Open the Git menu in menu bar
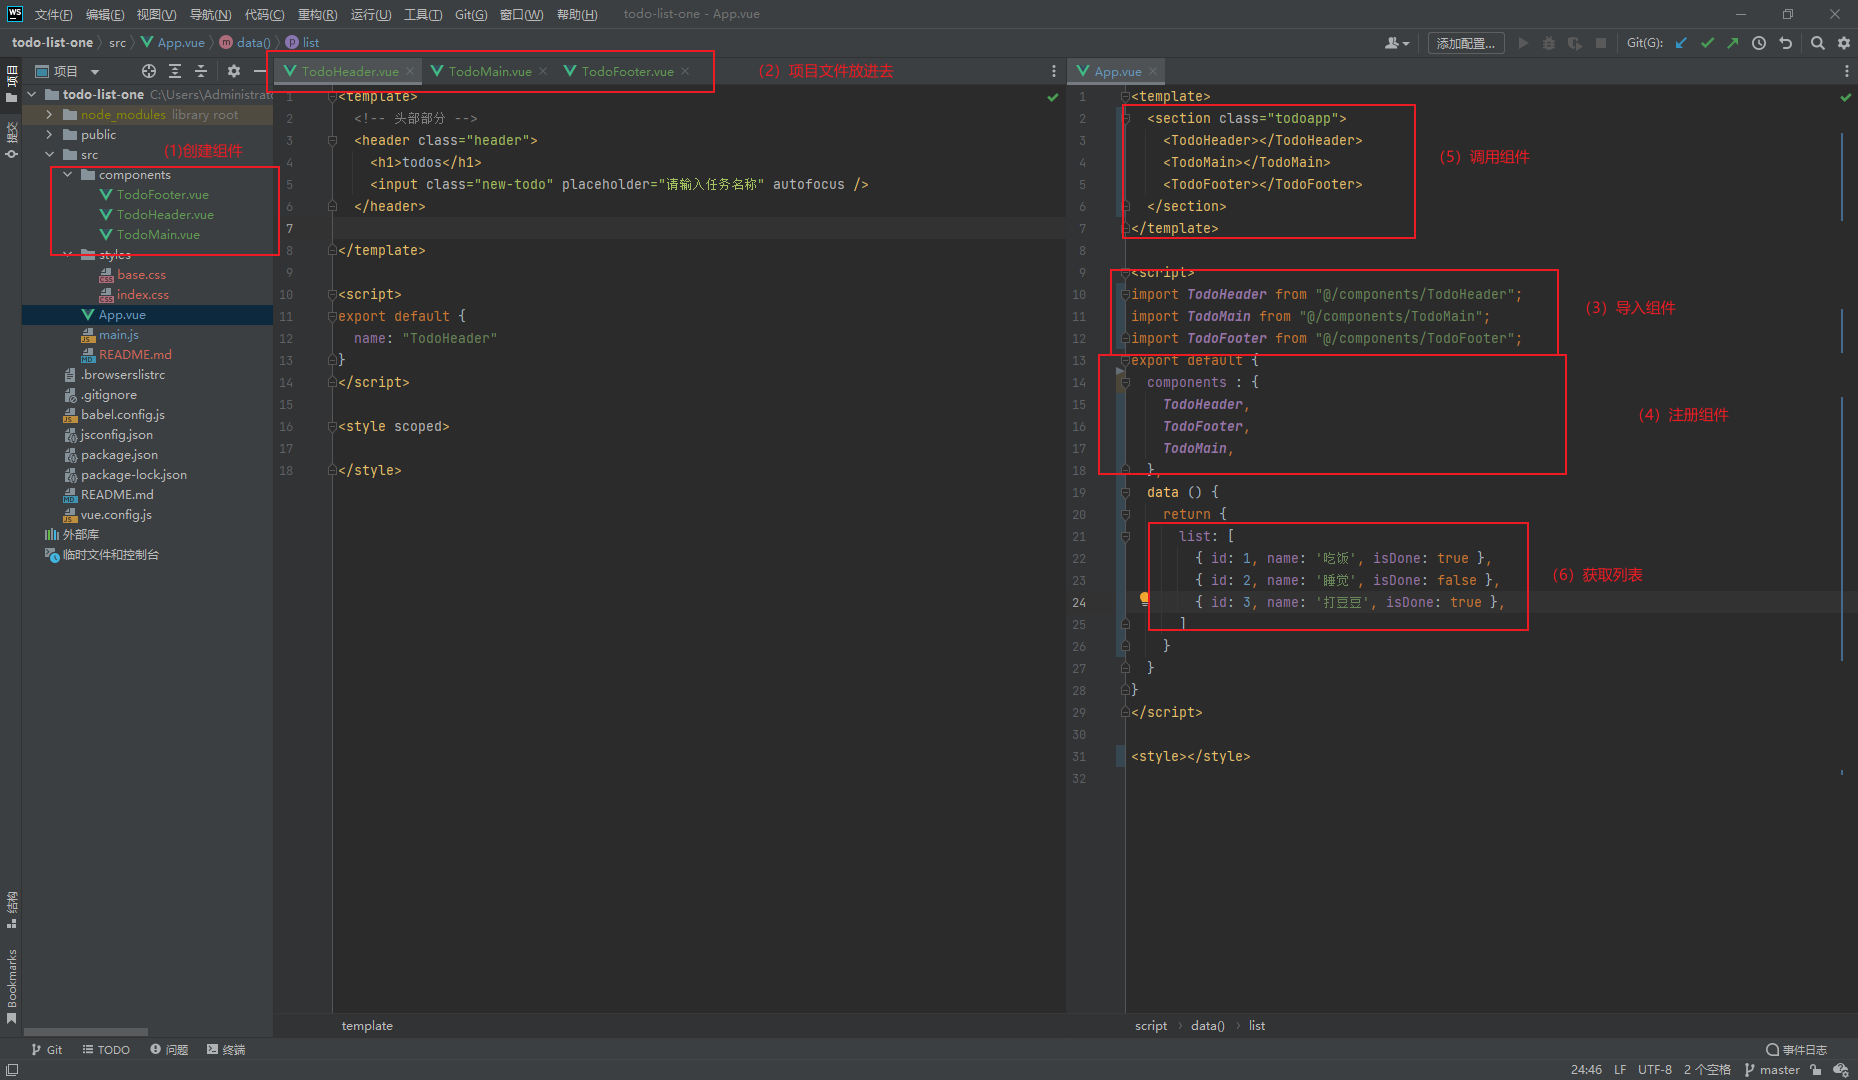1858x1080 pixels. click(470, 14)
